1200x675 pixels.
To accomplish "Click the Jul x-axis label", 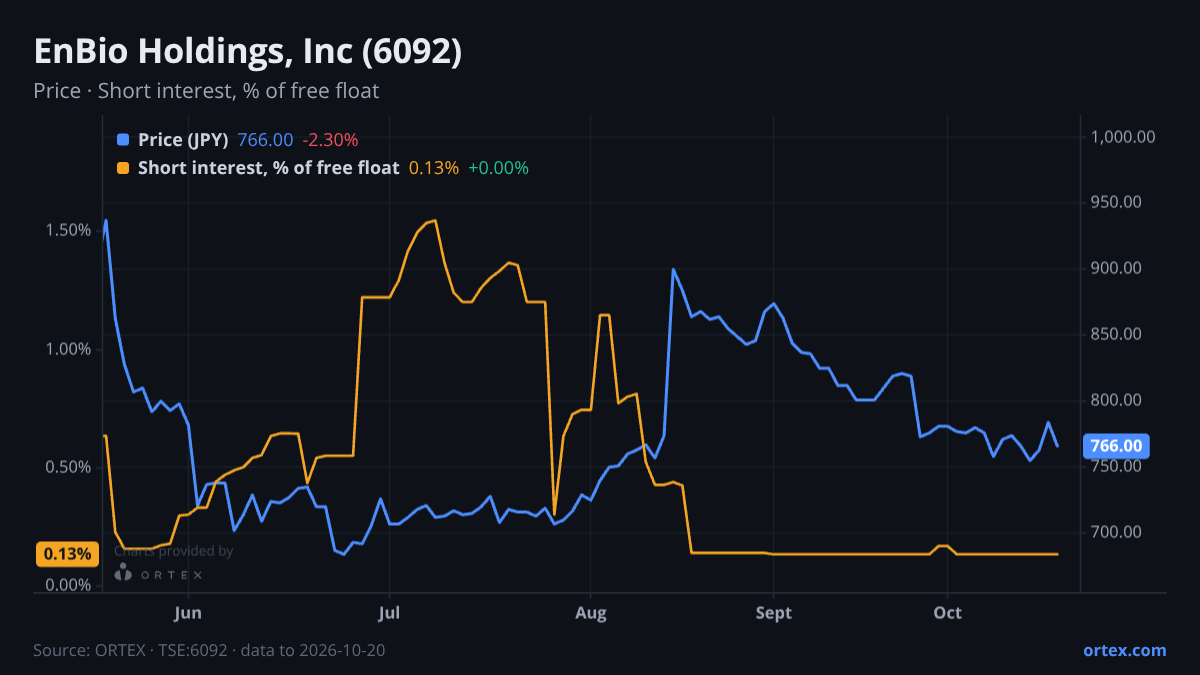I will (x=390, y=612).
